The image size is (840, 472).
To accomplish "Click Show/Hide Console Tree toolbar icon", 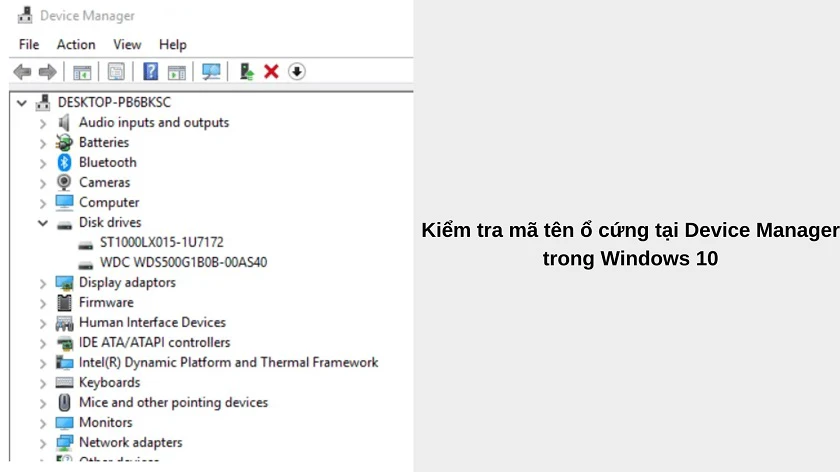I will pyautogui.click(x=82, y=72).
